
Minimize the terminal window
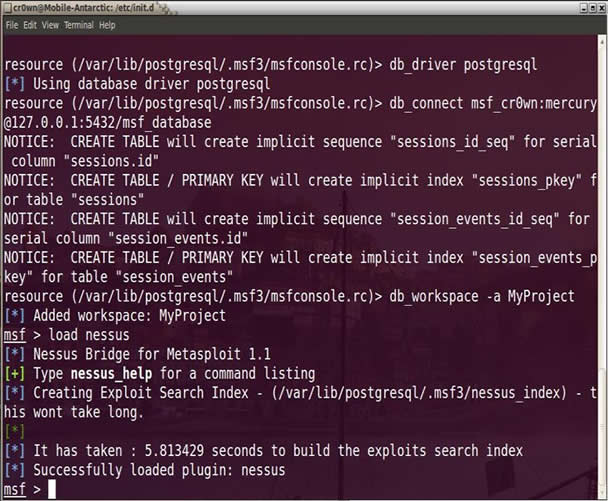pos(584,8)
